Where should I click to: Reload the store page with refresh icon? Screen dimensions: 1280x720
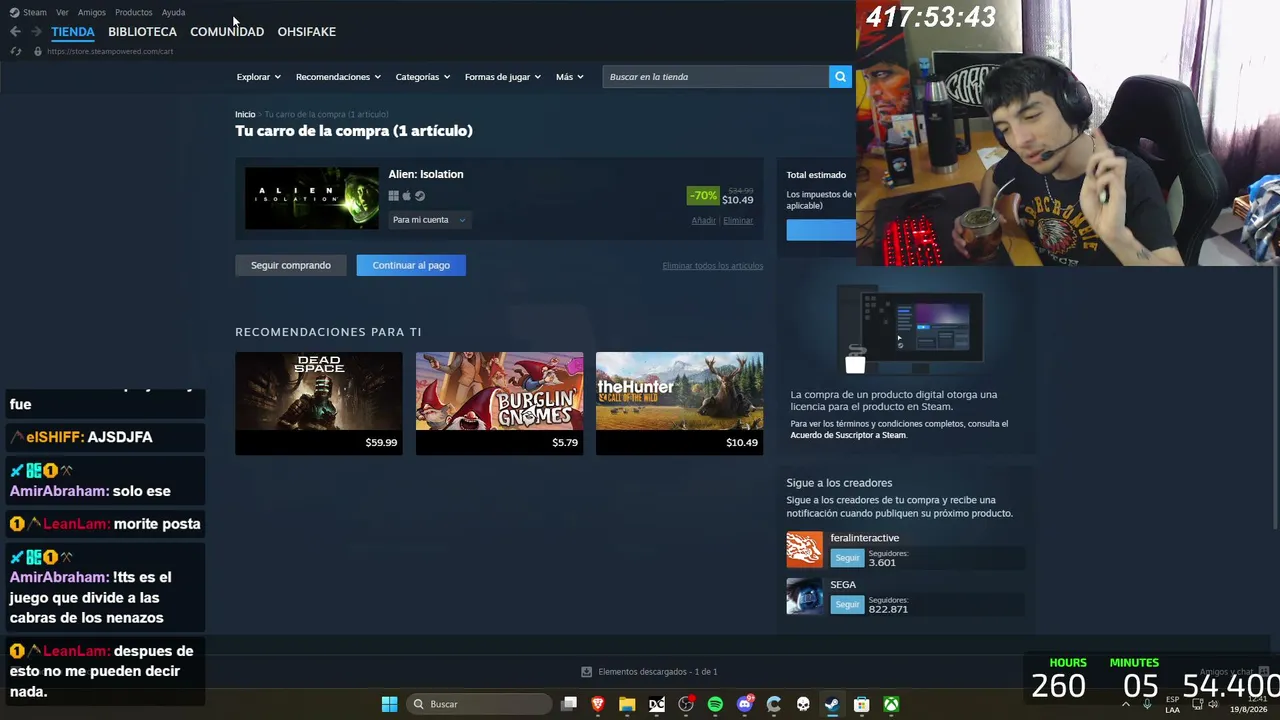(16, 51)
